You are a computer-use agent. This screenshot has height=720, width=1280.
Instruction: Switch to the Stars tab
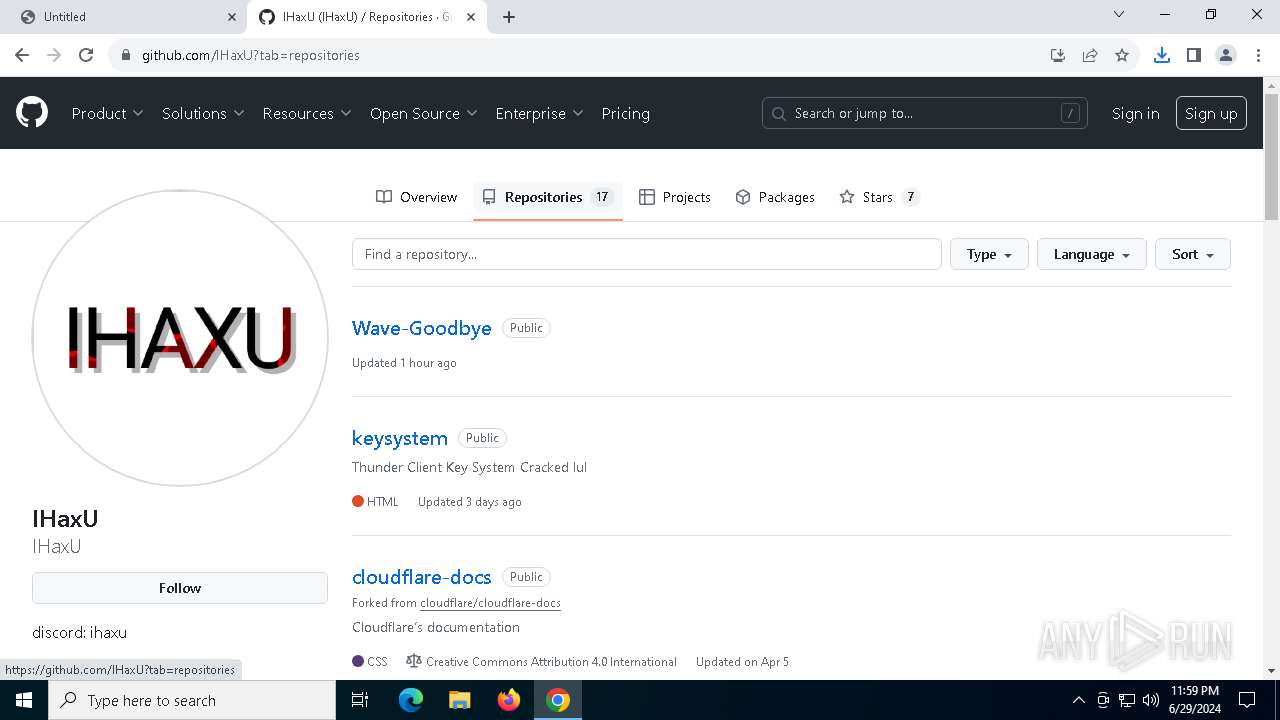879,197
